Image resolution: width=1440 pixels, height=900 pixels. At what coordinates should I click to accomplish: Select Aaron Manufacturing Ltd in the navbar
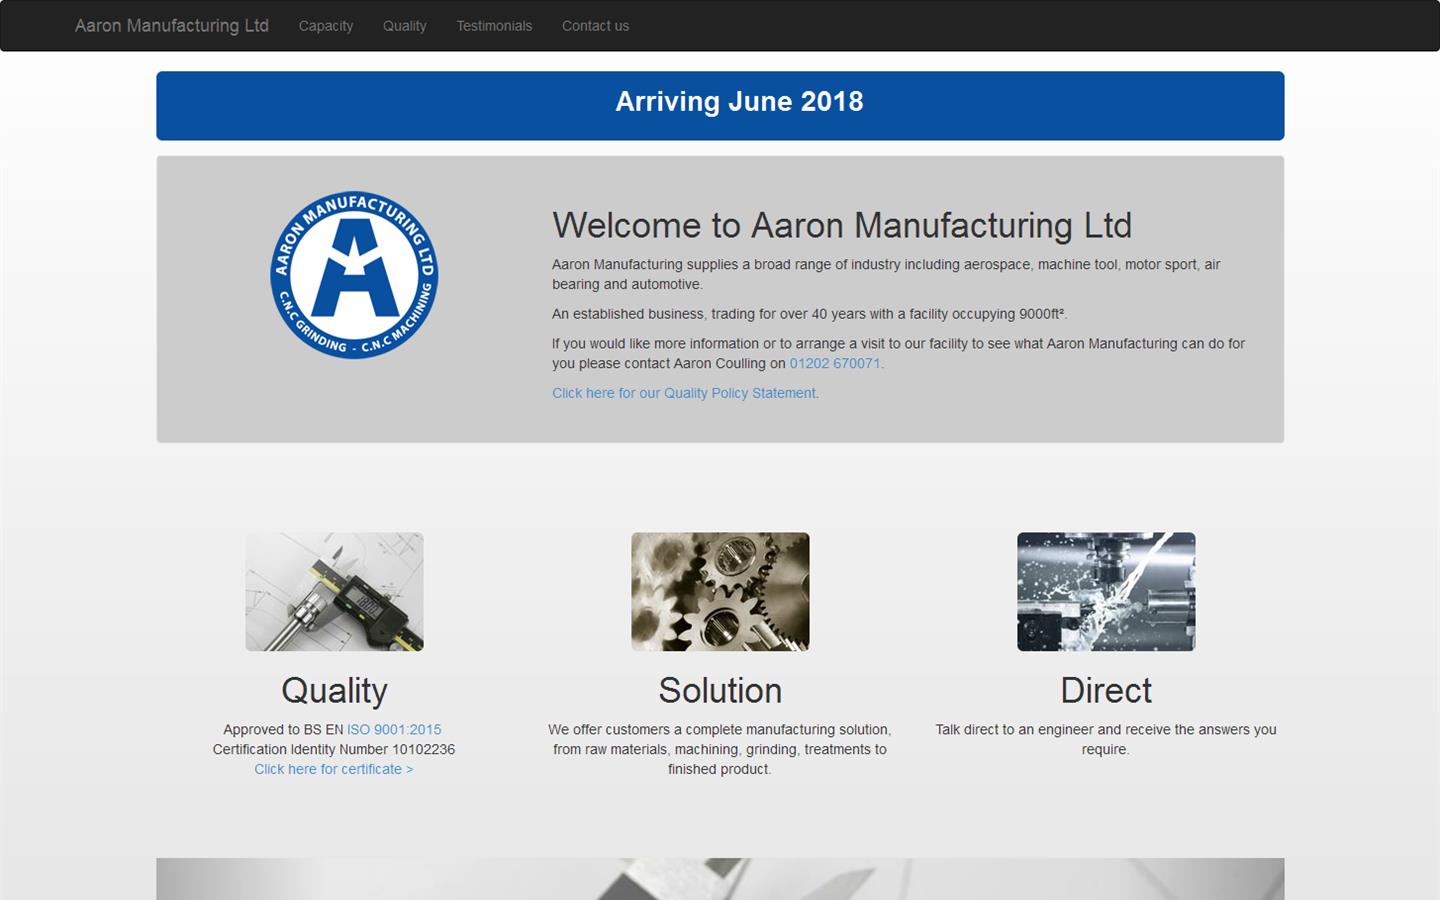171,26
